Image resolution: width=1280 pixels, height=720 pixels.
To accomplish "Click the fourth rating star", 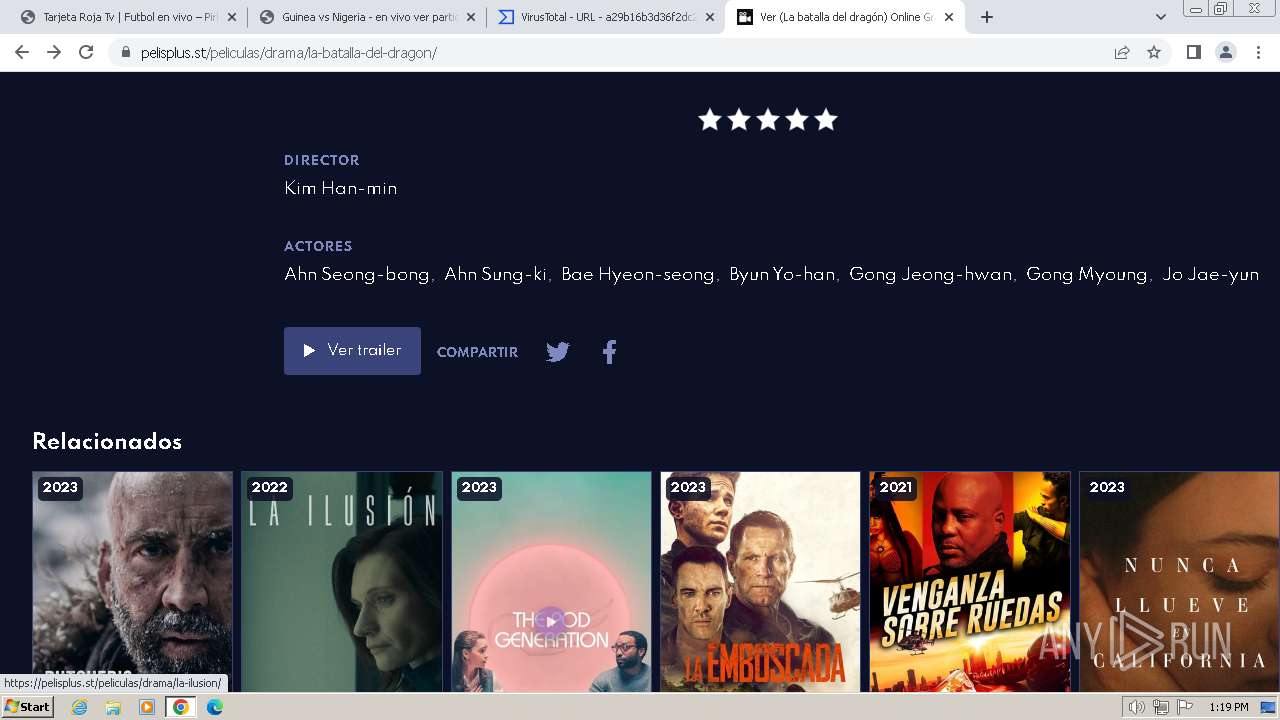I will point(797,120).
